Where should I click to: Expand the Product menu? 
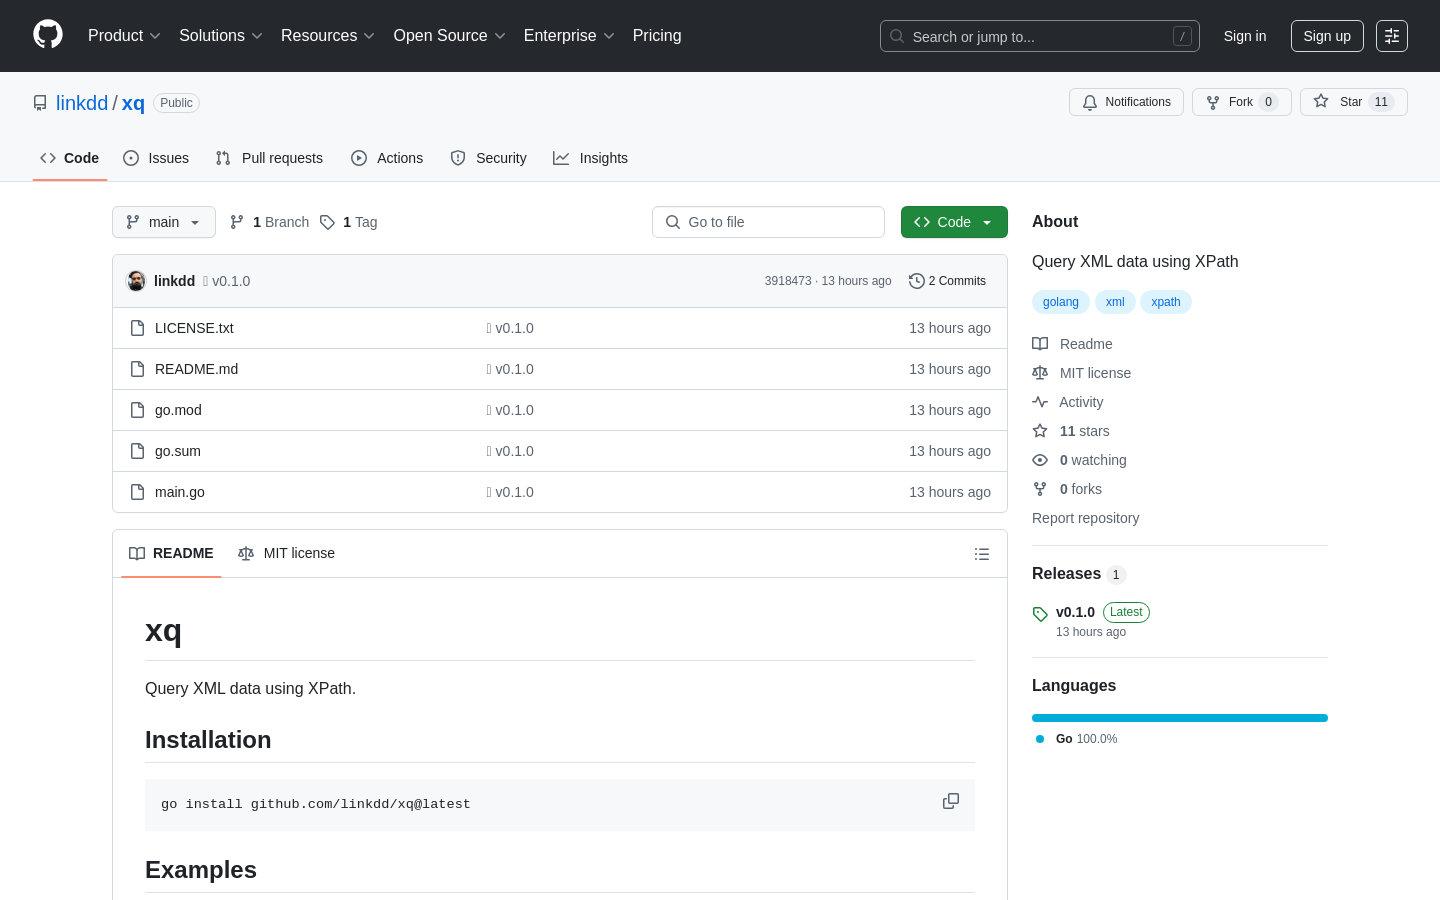[124, 35]
